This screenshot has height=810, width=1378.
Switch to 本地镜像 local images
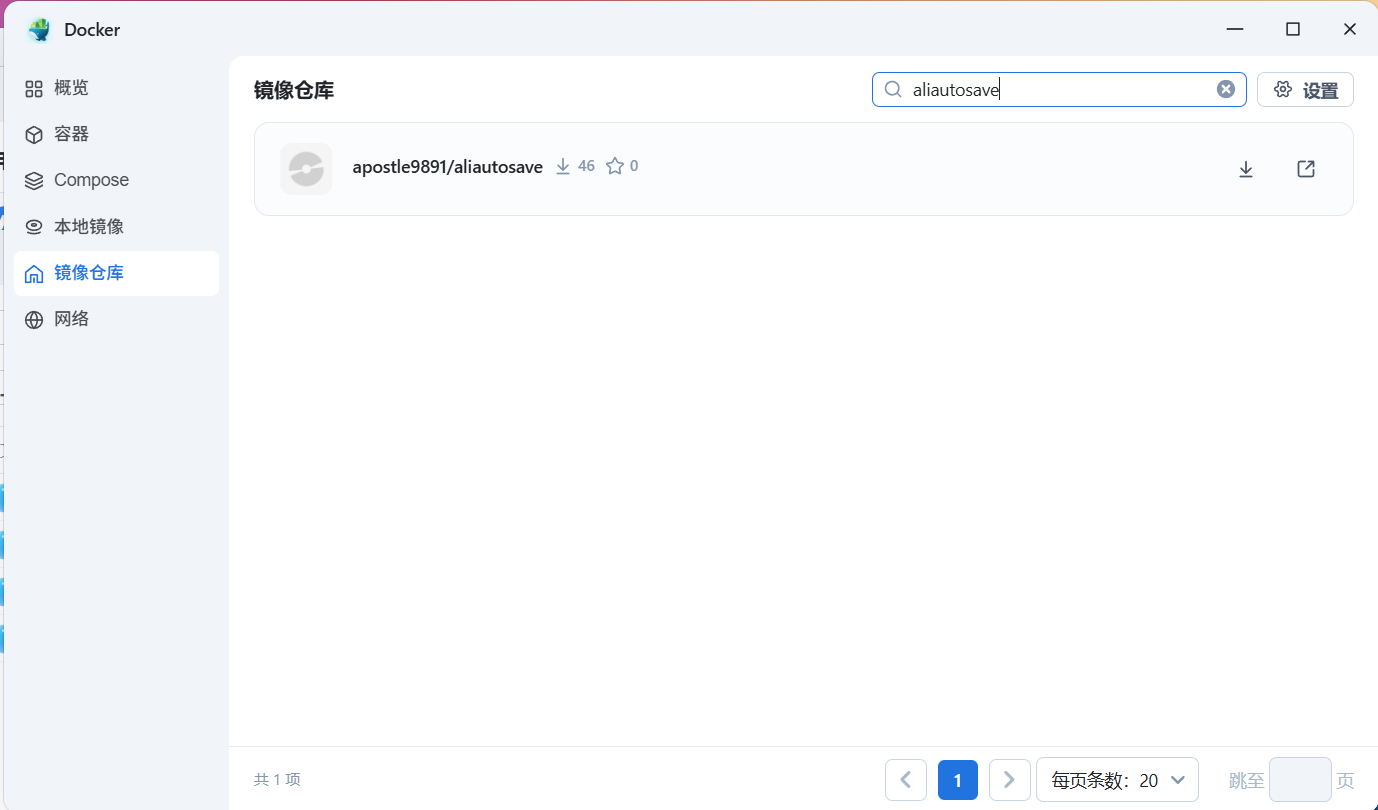click(x=88, y=227)
